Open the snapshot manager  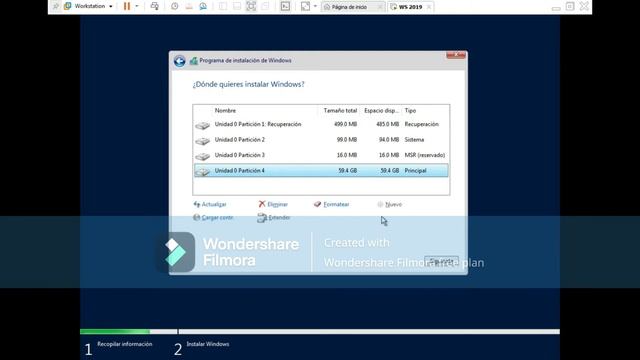point(203,6)
